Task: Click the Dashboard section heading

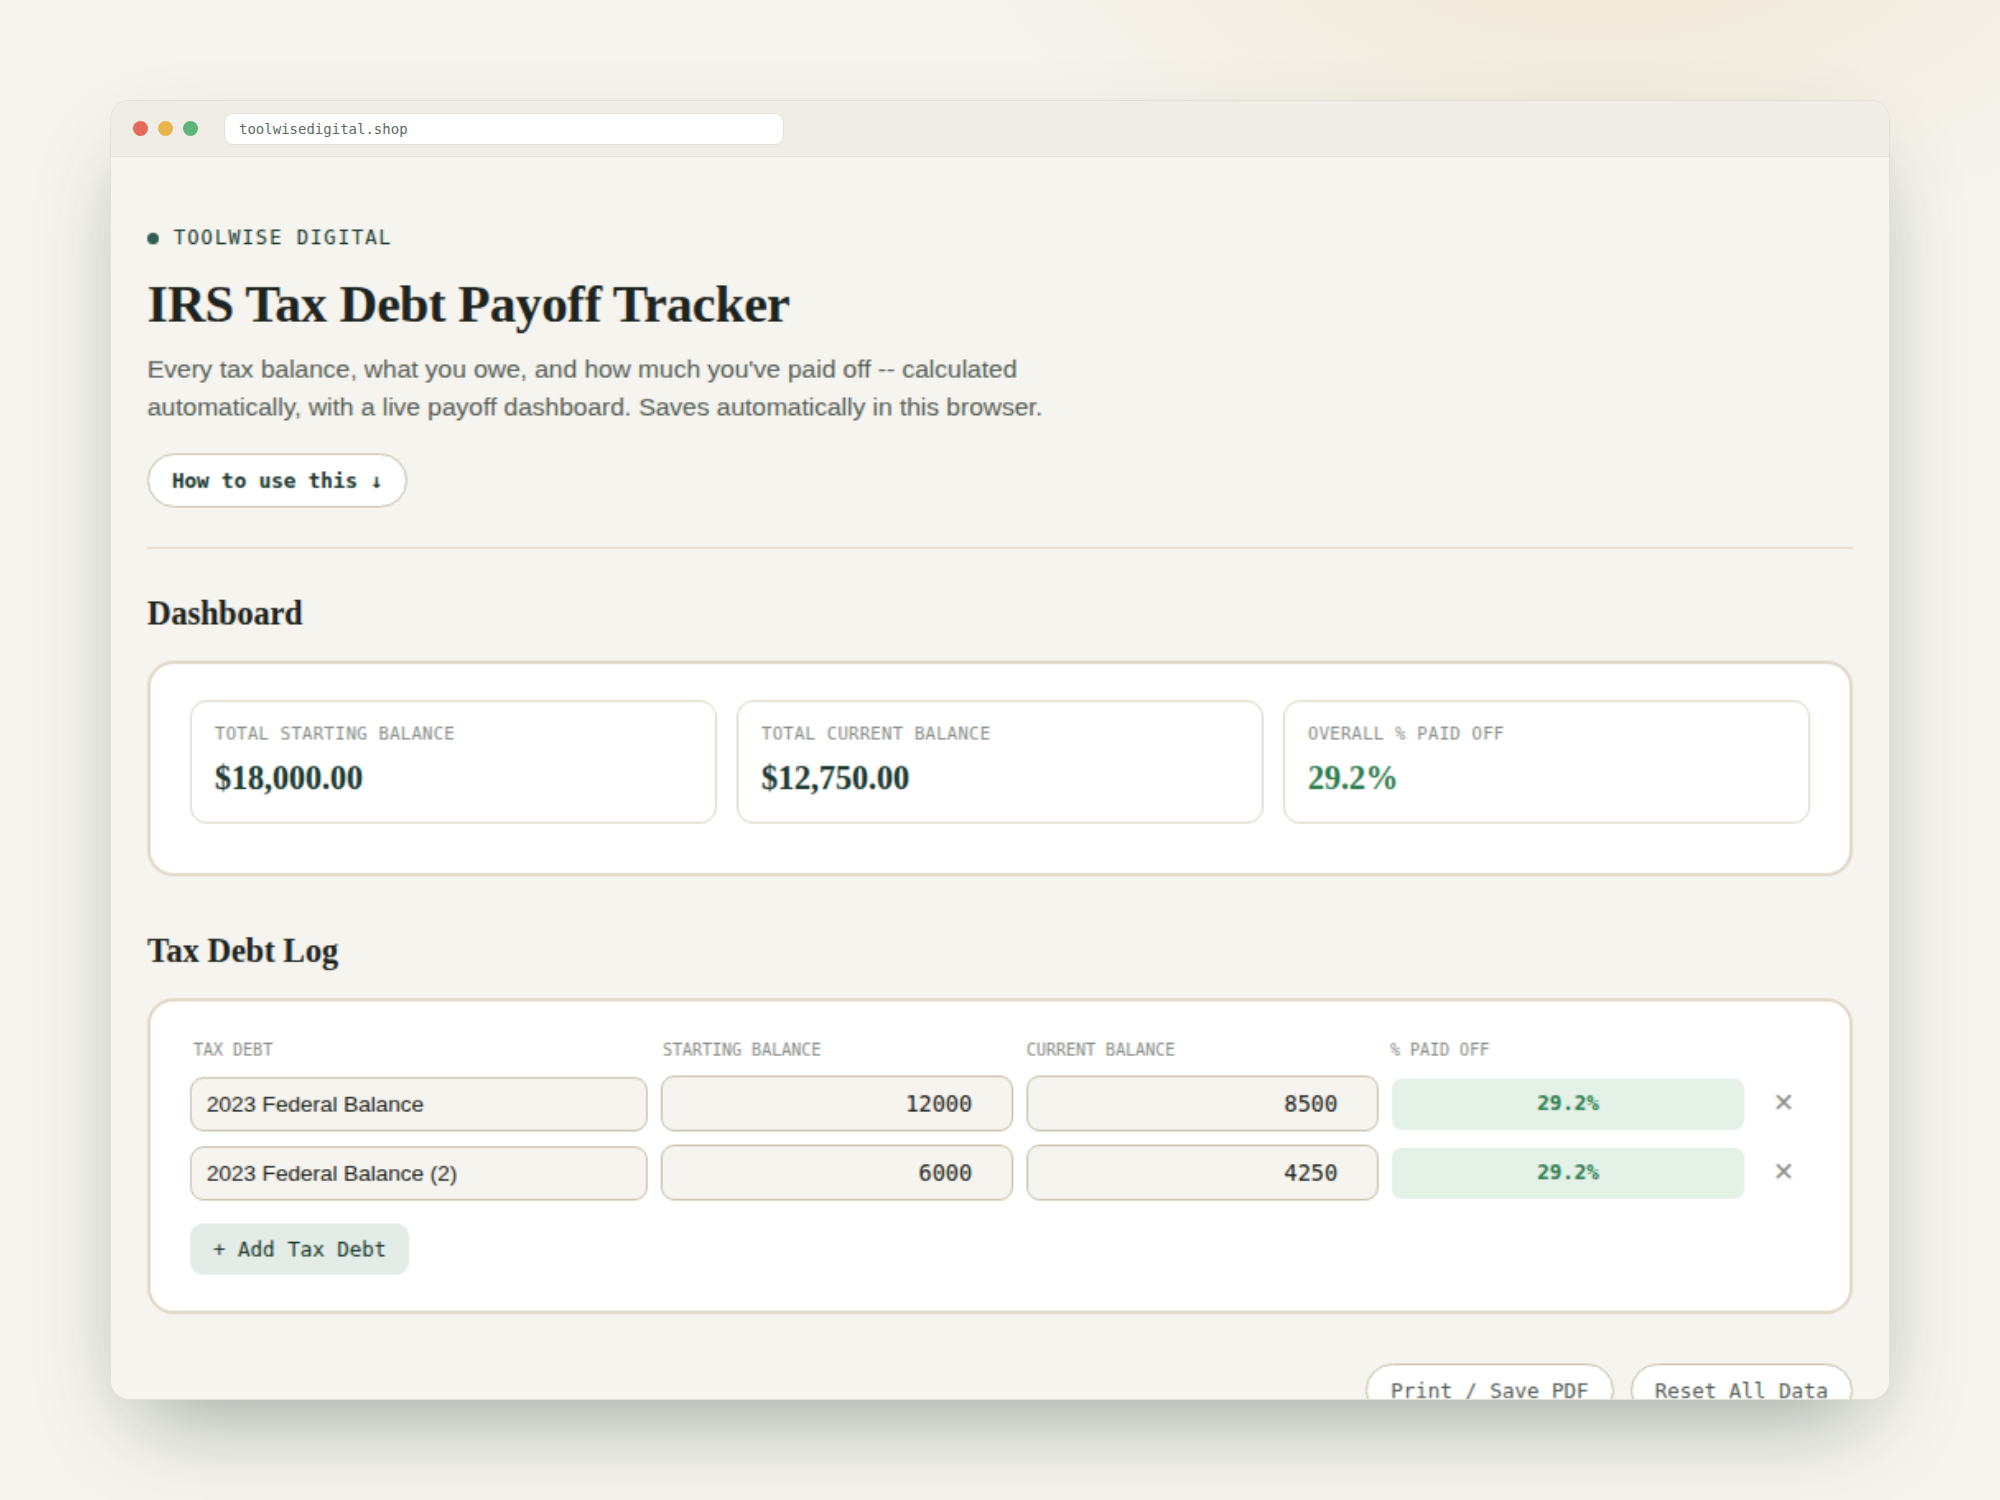Action: 225,613
